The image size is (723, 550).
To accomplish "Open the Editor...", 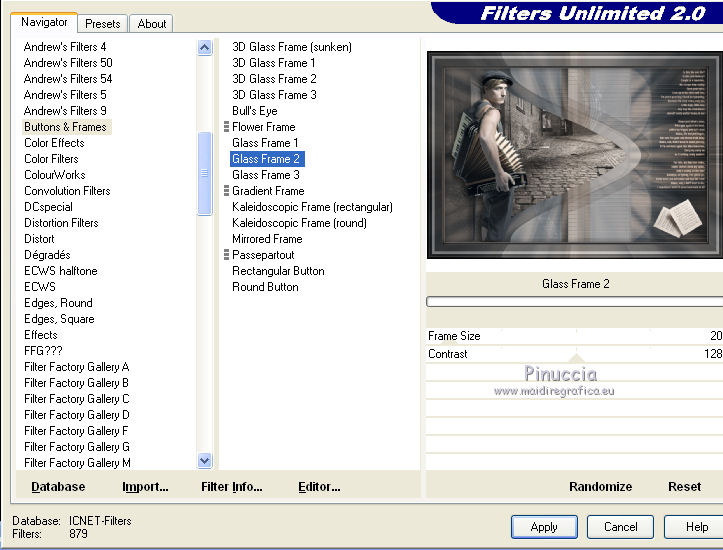I will 319,487.
